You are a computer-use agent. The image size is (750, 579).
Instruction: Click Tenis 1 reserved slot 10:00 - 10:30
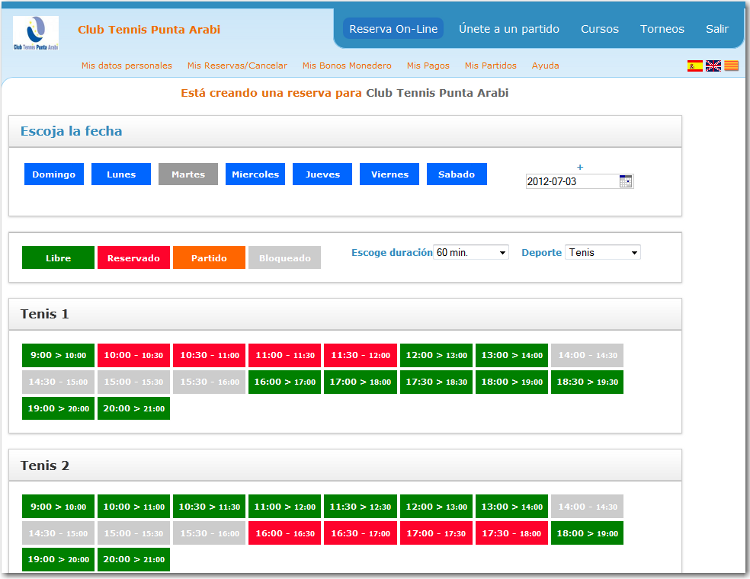tap(133, 355)
